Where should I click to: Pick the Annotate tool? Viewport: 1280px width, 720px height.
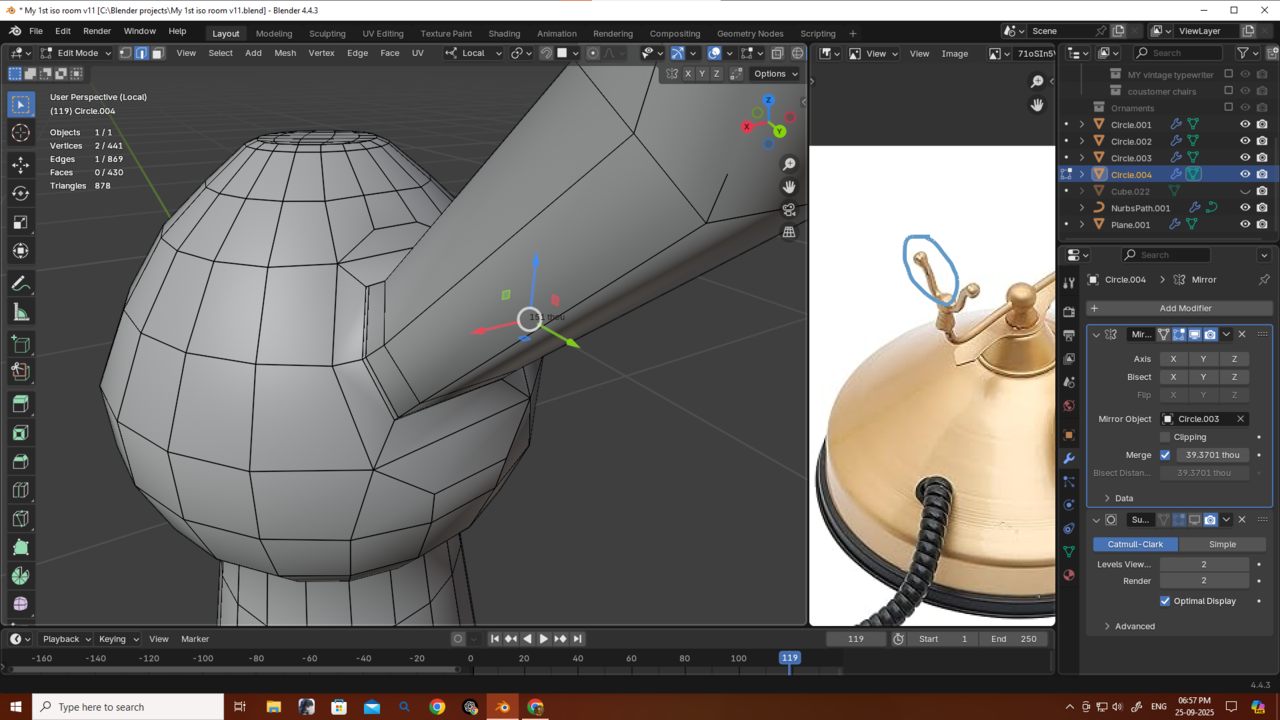click(x=20, y=284)
